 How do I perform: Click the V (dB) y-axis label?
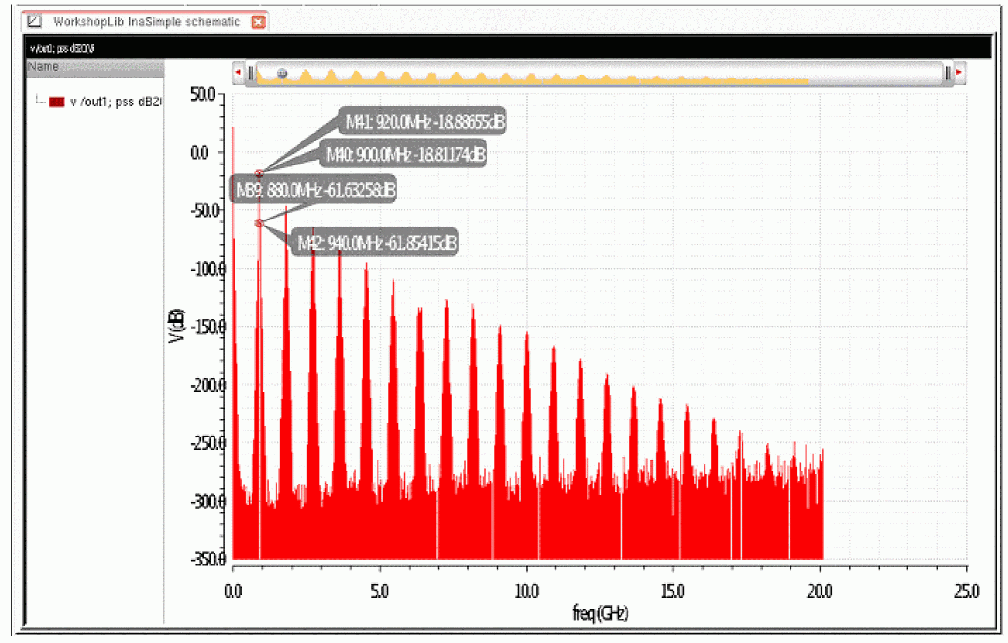[x=176, y=327]
